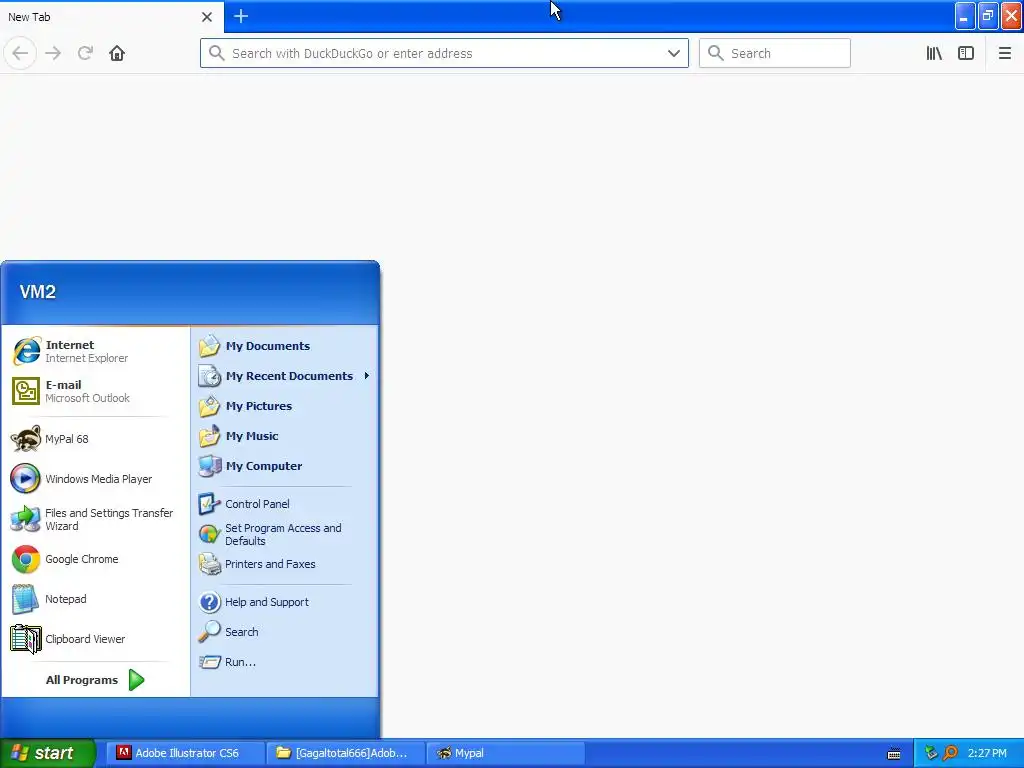Image resolution: width=1024 pixels, height=768 pixels.
Task: Launch Google Chrome from Start menu
Action: pyautogui.click(x=95, y=559)
